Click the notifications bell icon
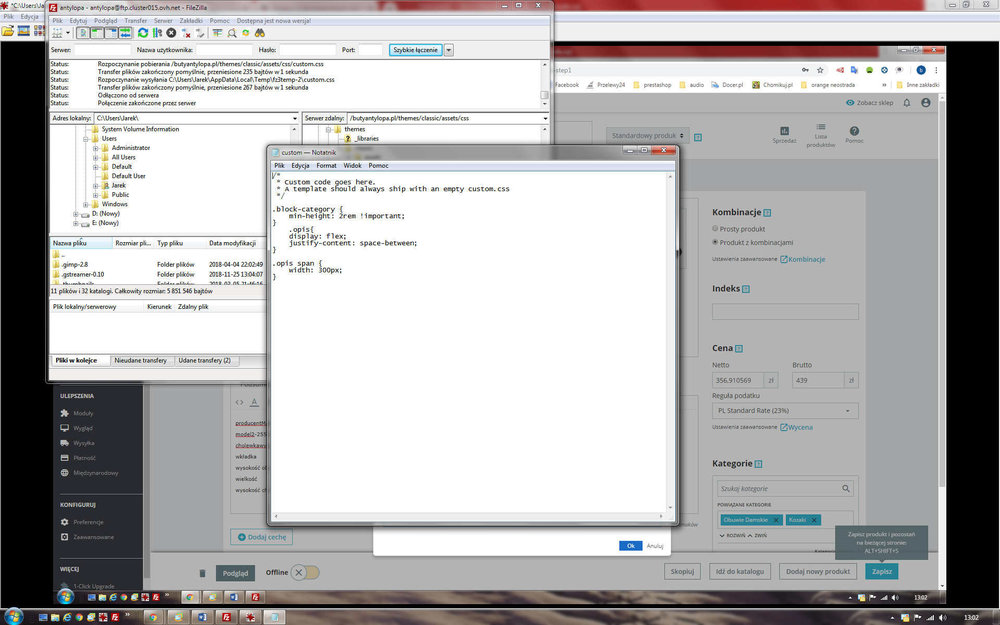The width and height of the screenshot is (1000, 625). [907, 102]
